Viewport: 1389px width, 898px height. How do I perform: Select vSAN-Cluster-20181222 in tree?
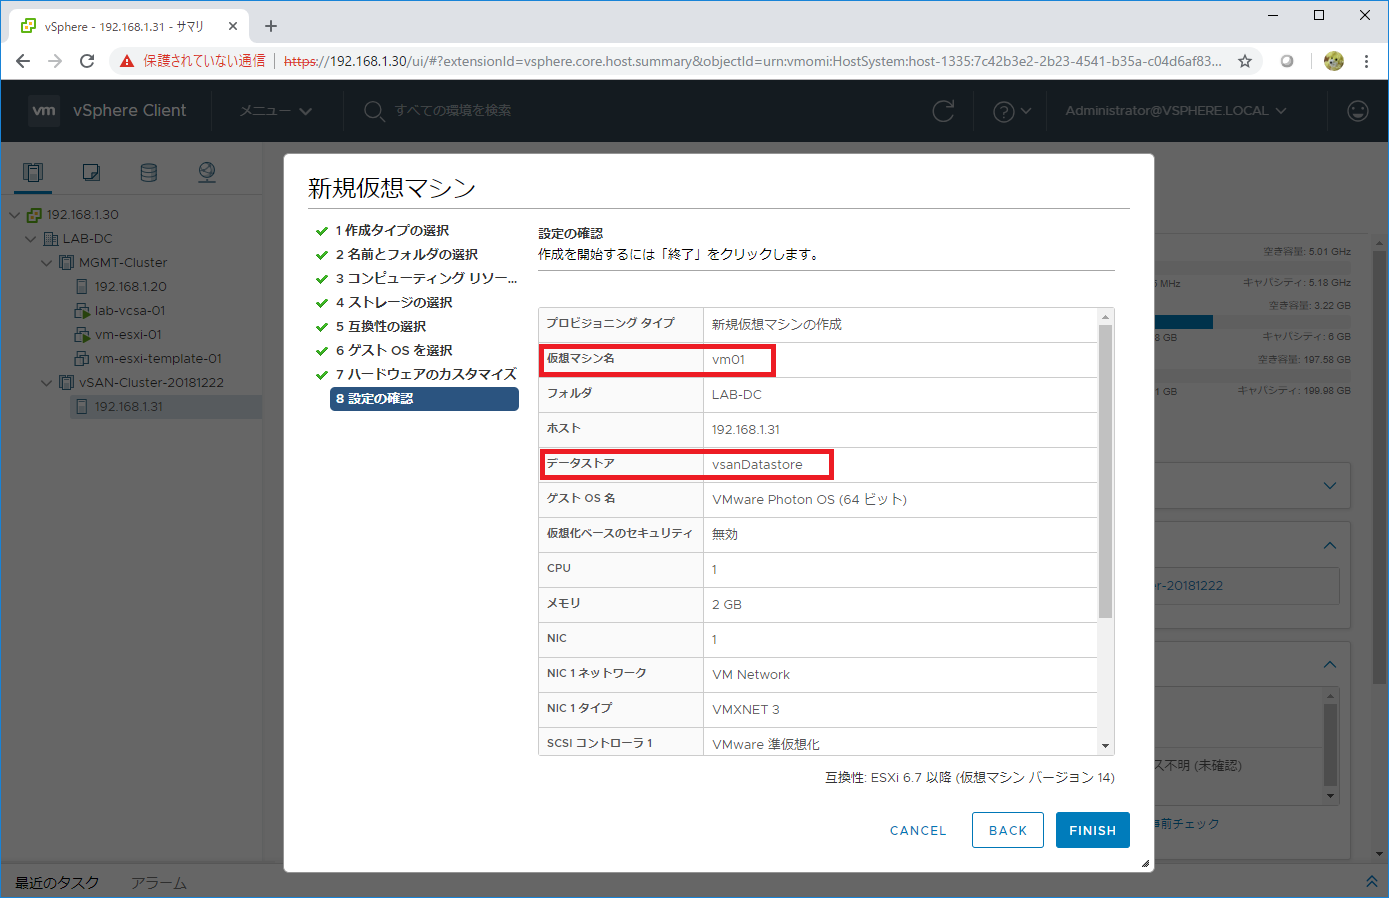coord(151,382)
